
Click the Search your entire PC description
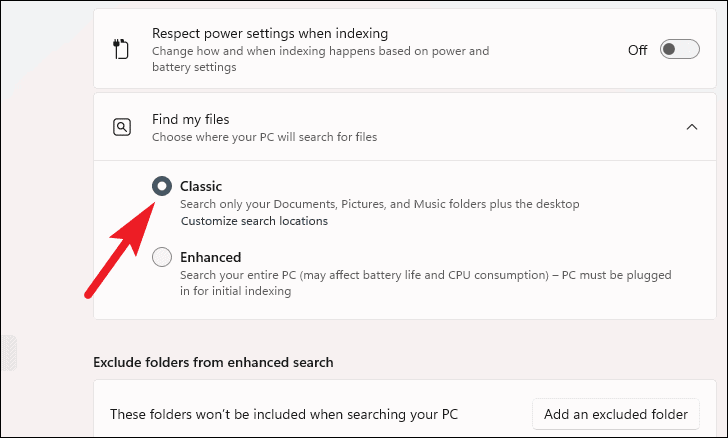click(x=426, y=283)
